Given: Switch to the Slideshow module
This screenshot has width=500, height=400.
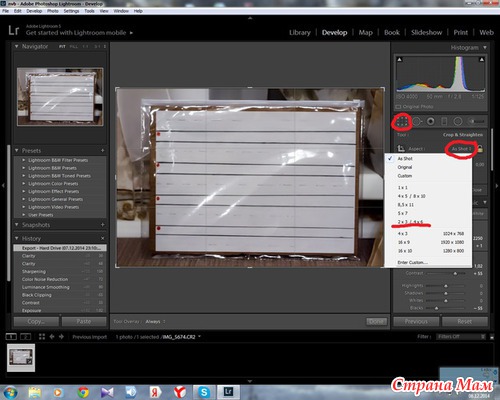Looking at the screenshot, I should click(x=426, y=33).
